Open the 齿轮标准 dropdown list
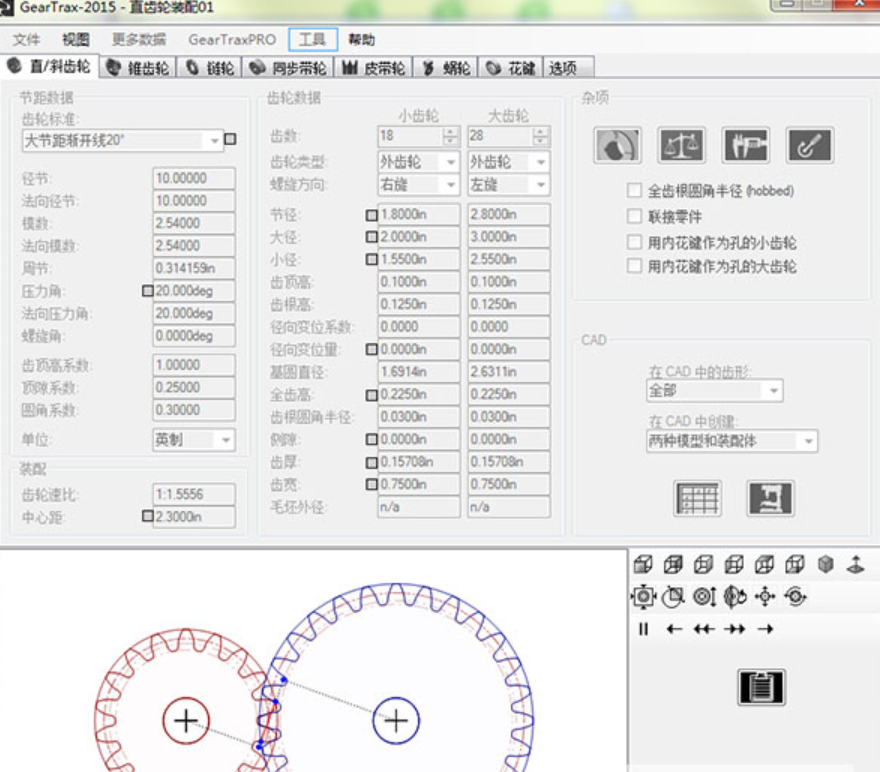This screenshot has width=880, height=772. [214, 140]
